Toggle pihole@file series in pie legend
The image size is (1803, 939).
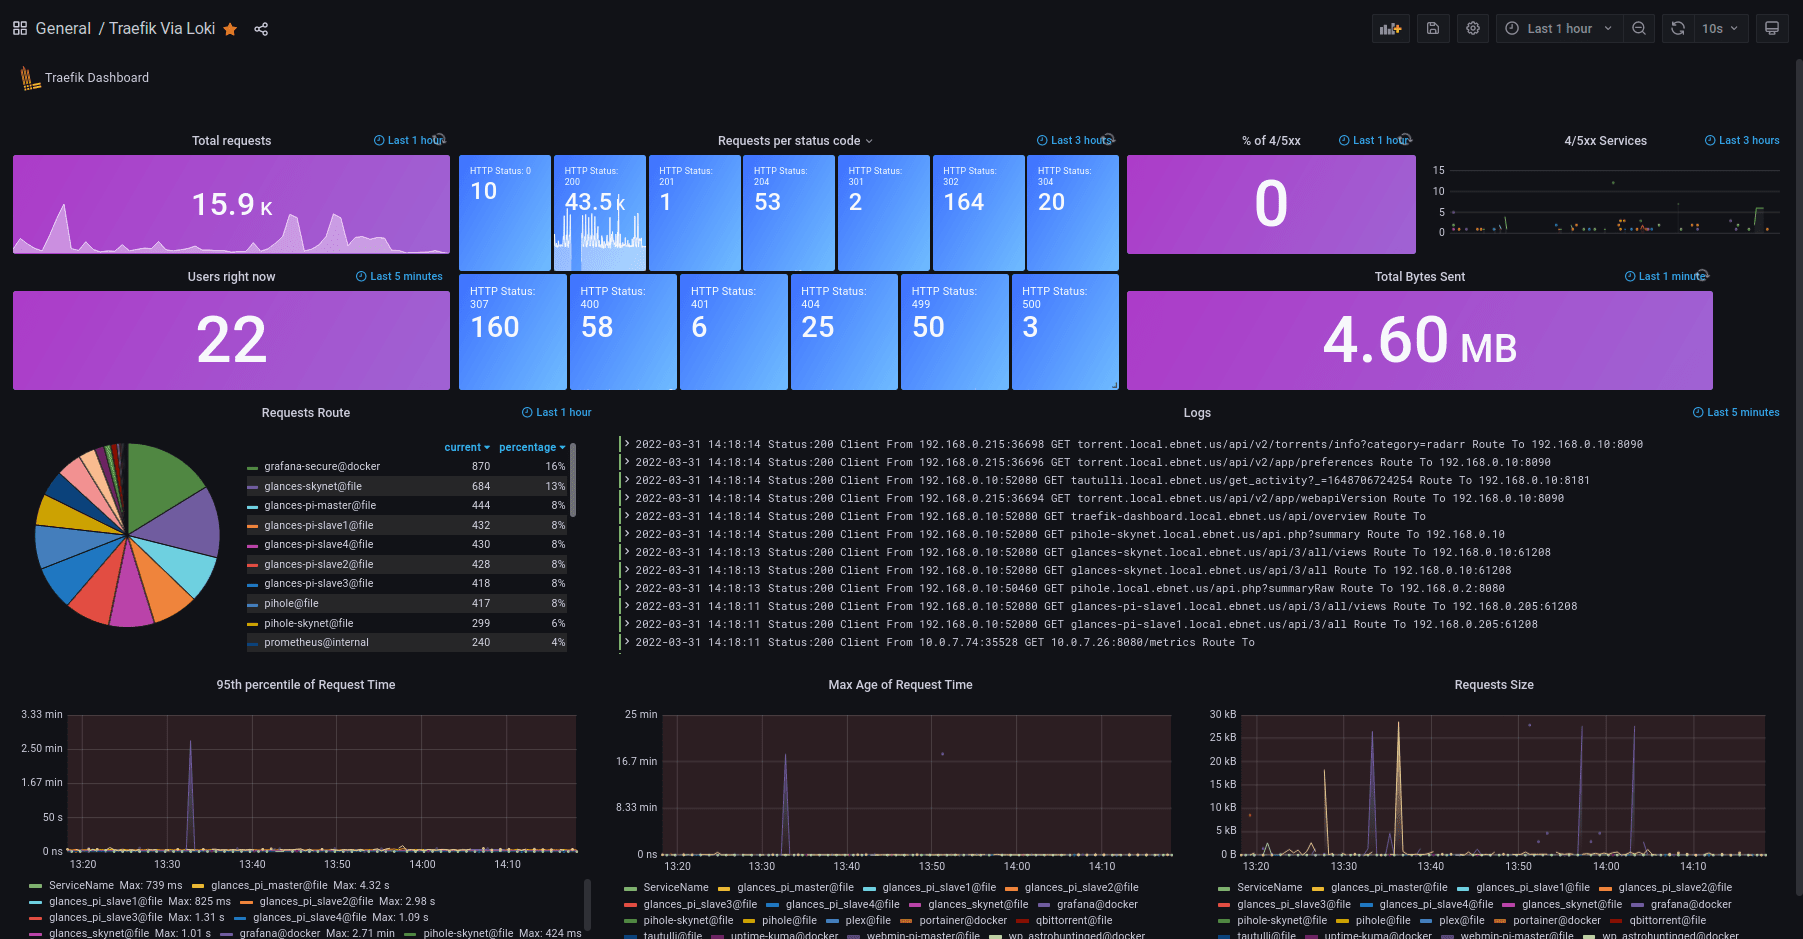[x=291, y=603]
